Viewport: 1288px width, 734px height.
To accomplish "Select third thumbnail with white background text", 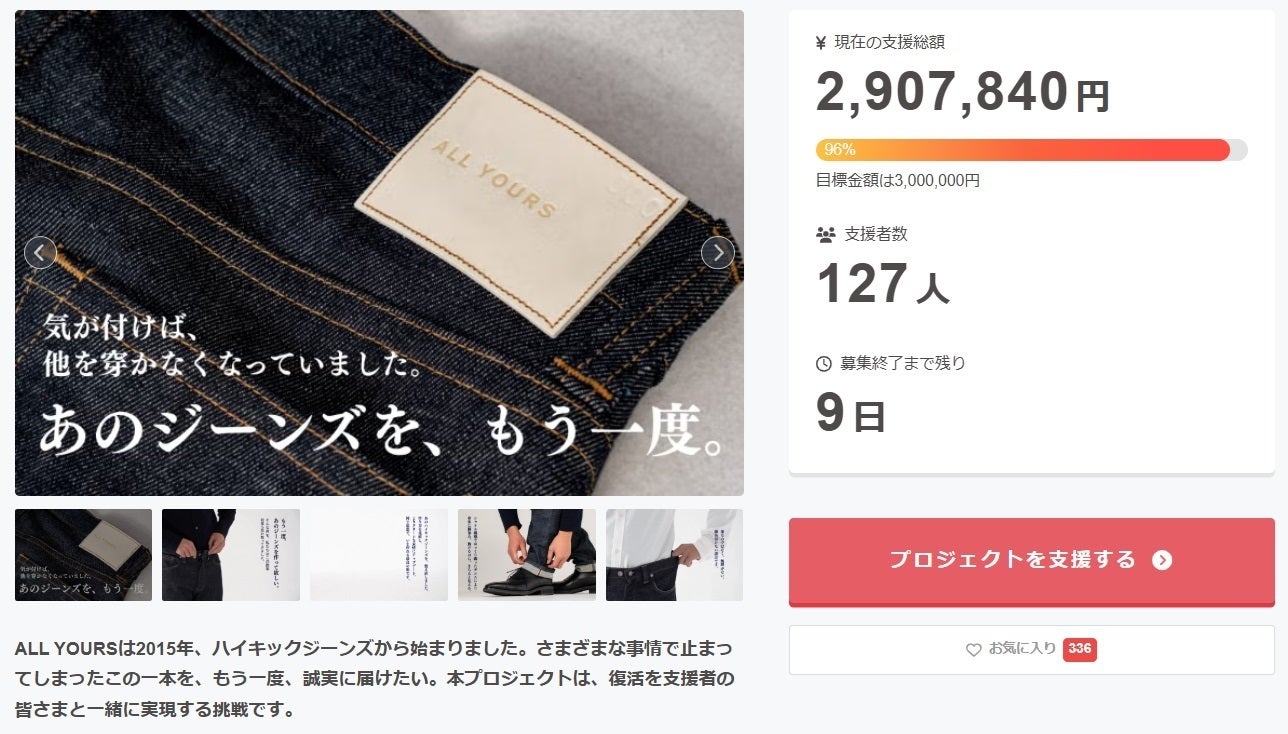I will click(x=379, y=555).
